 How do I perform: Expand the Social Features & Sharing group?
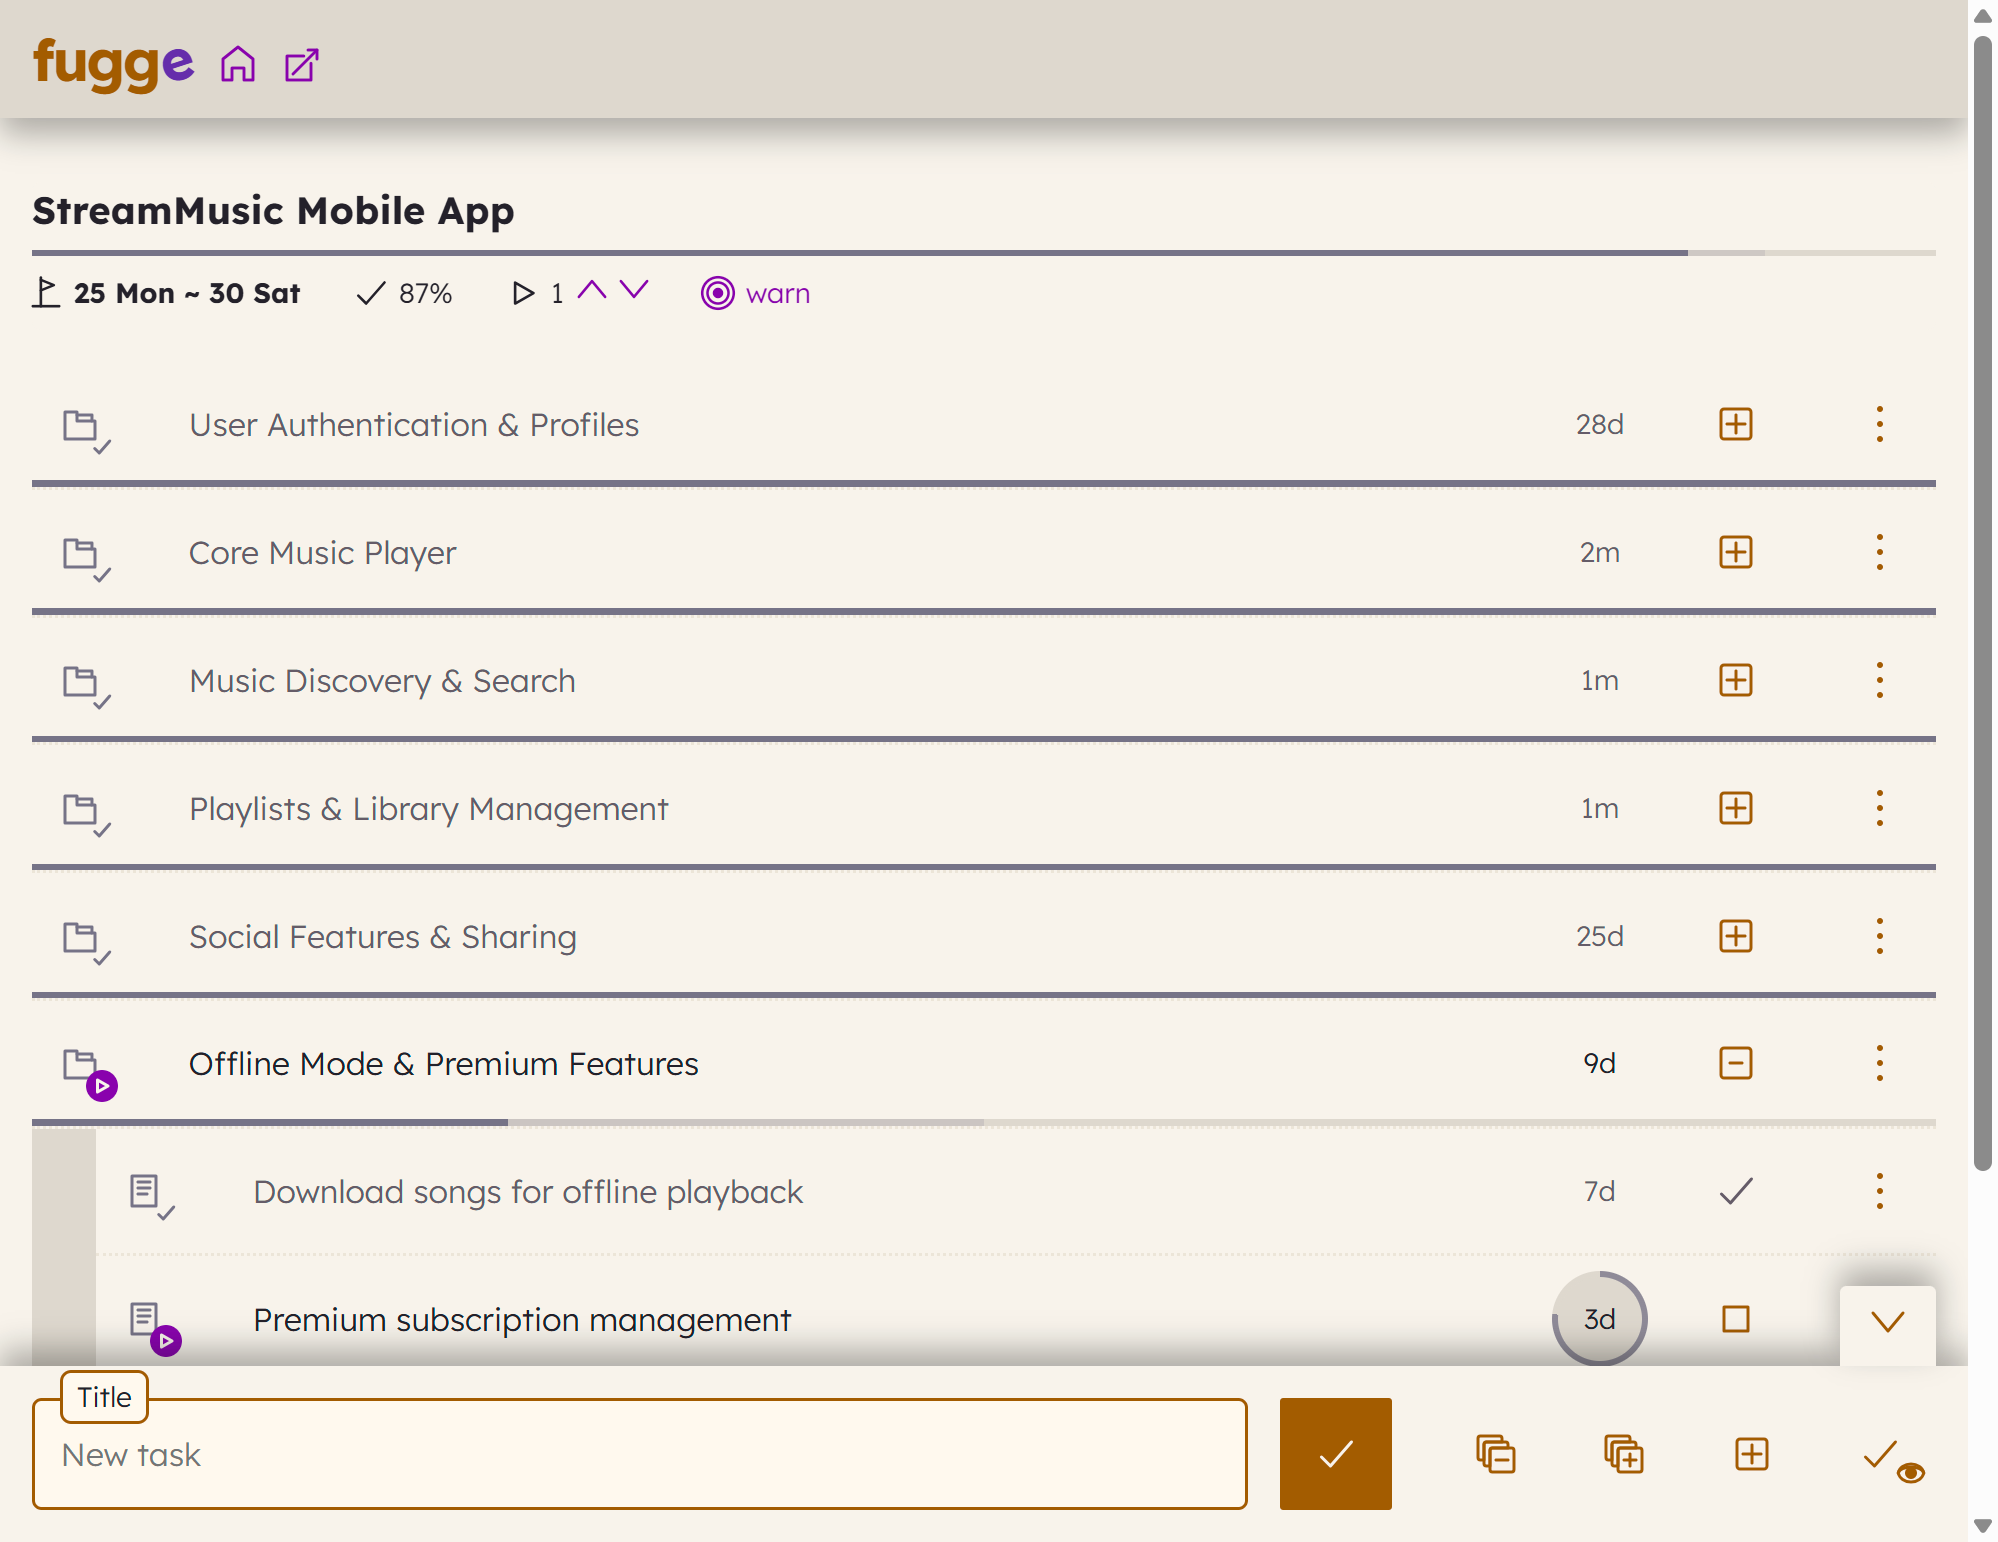pos(1735,936)
